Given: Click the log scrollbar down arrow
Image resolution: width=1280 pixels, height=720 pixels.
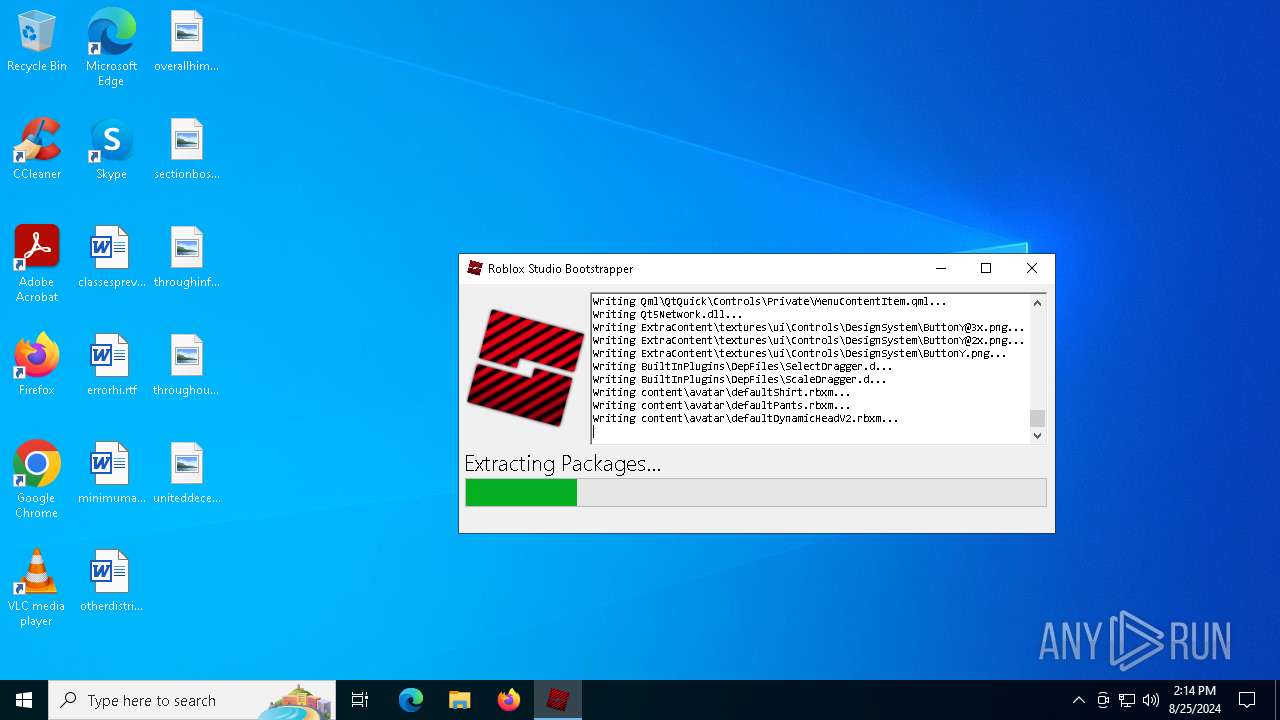Looking at the screenshot, I should (x=1037, y=435).
